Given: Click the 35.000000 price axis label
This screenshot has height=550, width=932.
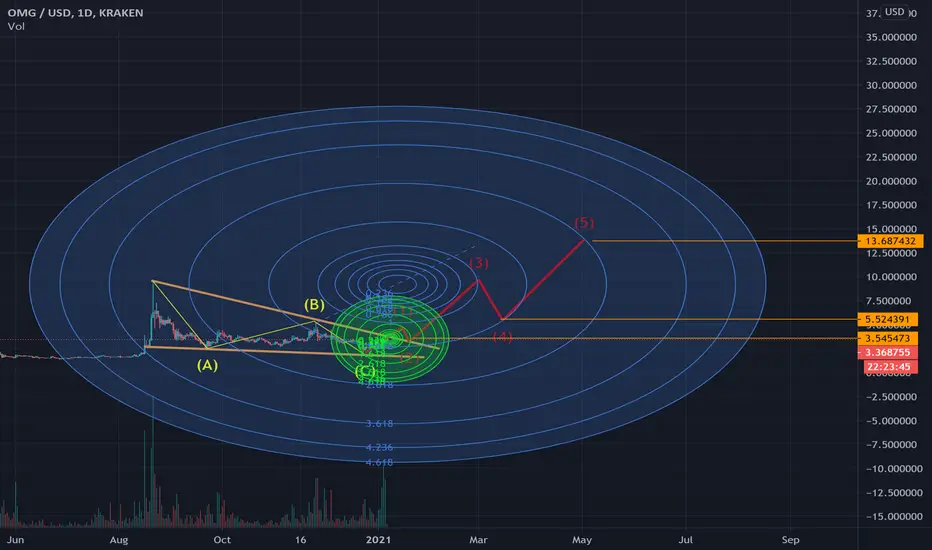Looking at the screenshot, I should [x=891, y=37].
